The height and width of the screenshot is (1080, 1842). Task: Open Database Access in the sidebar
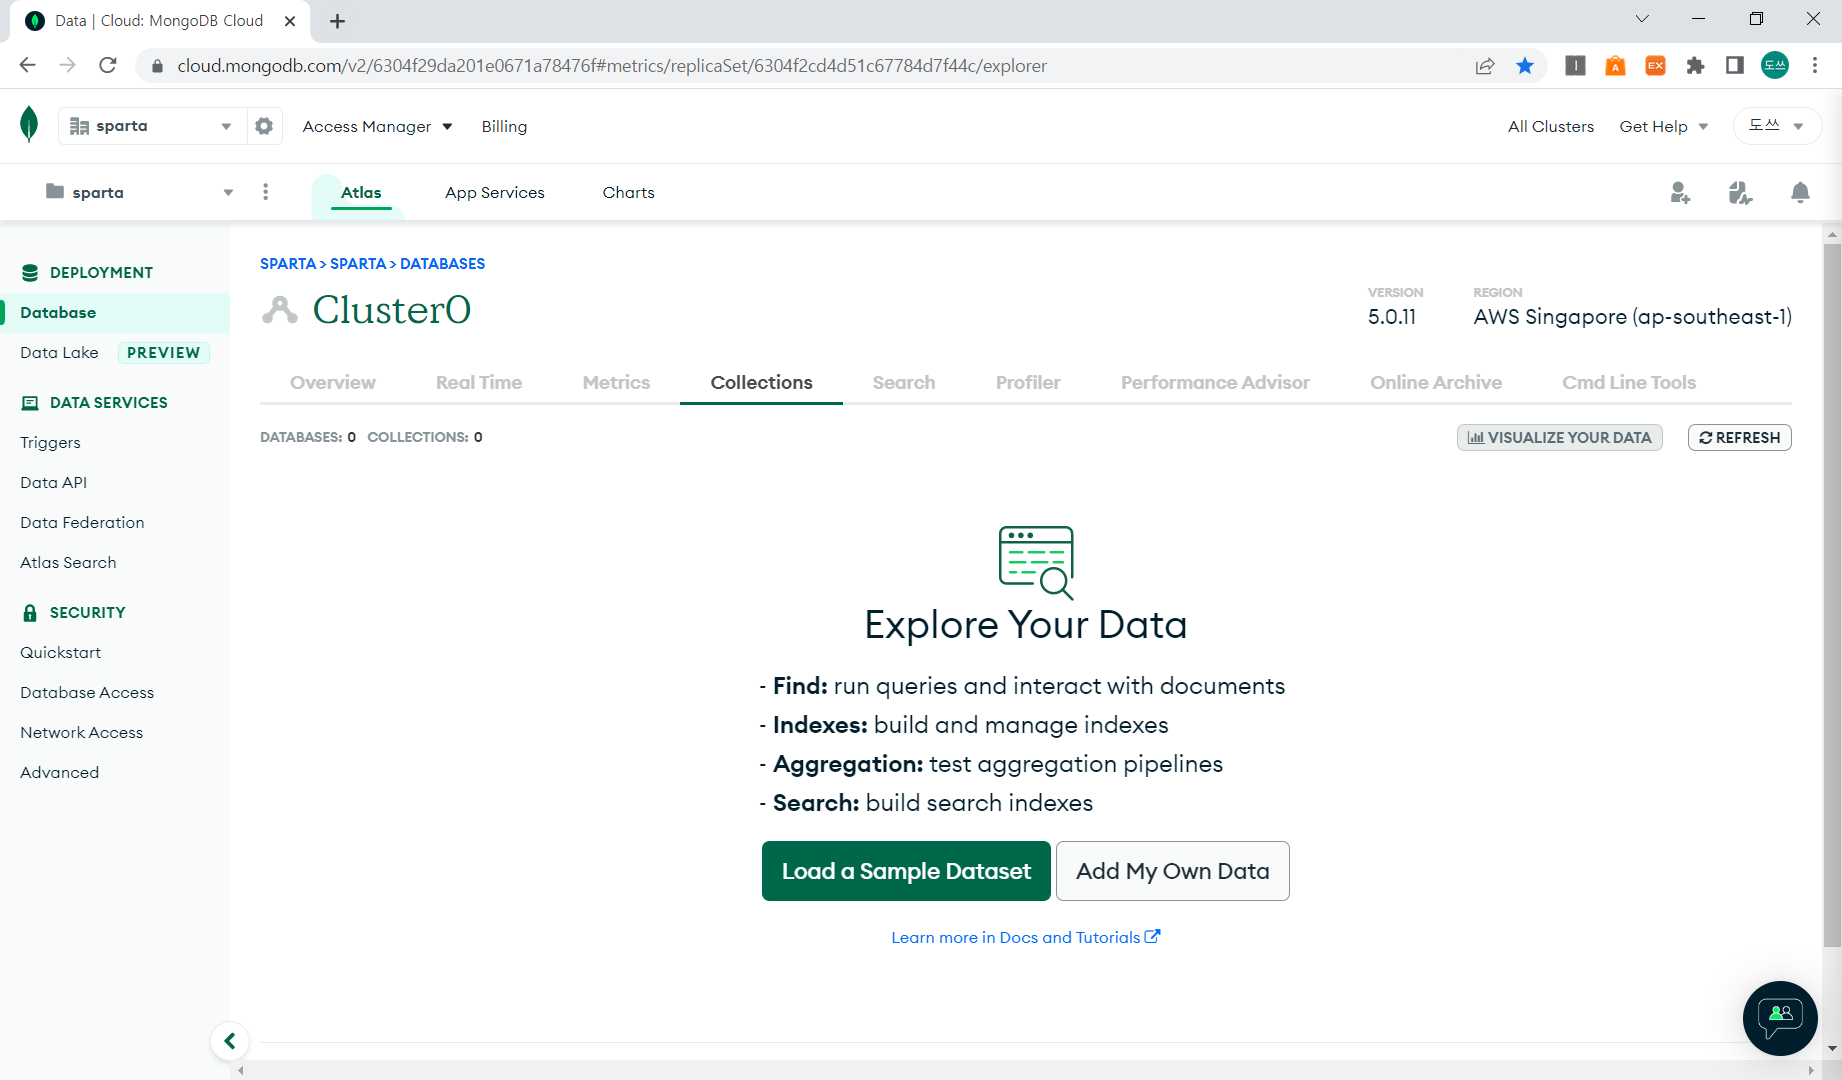click(87, 692)
